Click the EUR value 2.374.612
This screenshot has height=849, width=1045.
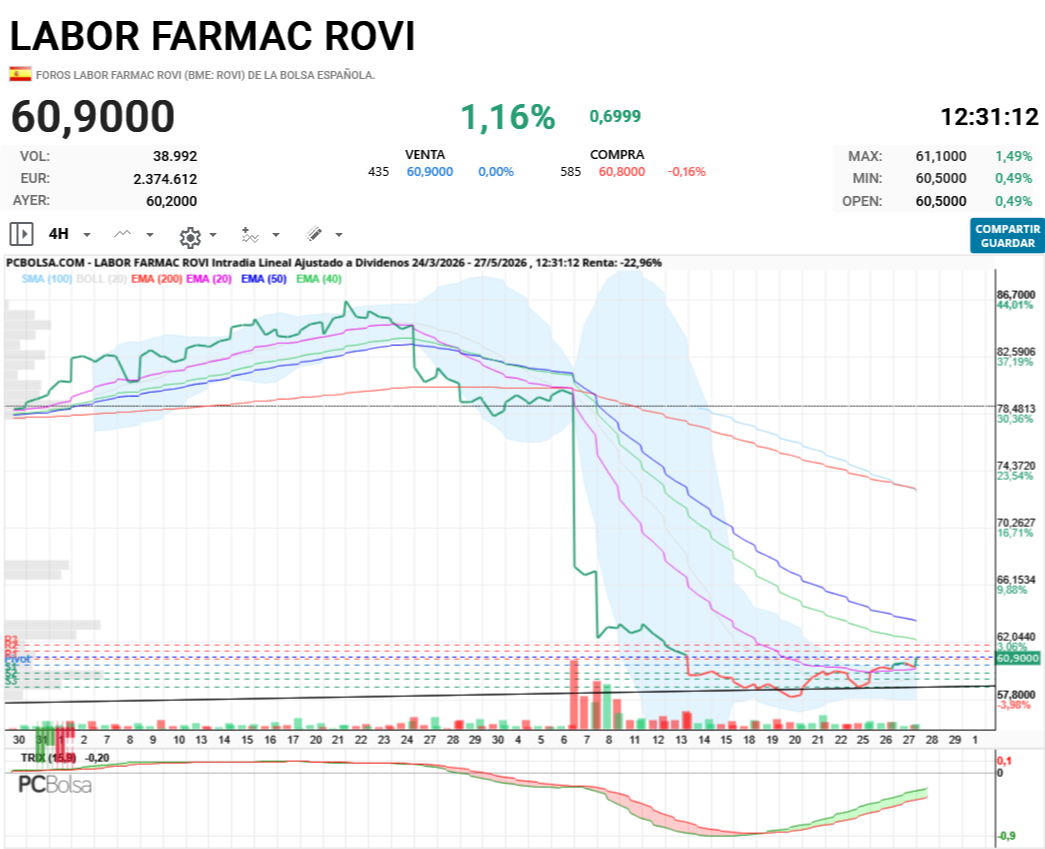click(165, 179)
